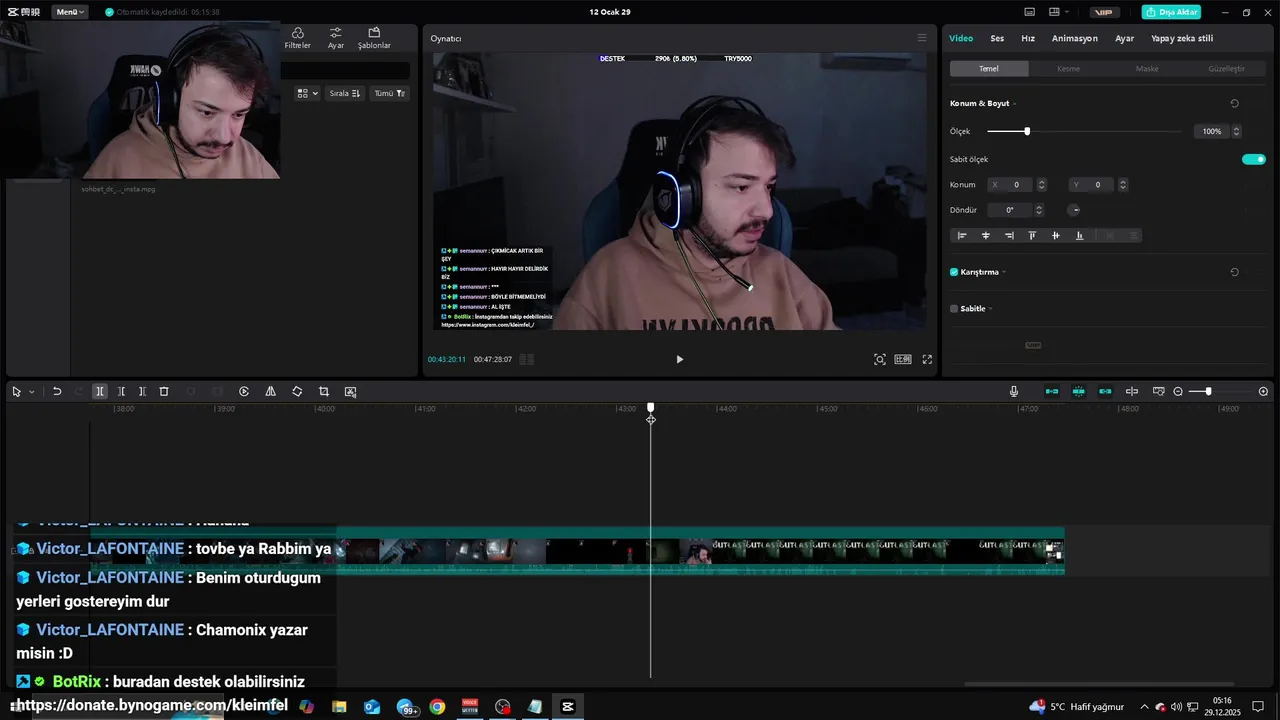Enter fullscreen preview in player
The width and height of the screenshot is (1280, 720).
click(x=927, y=359)
